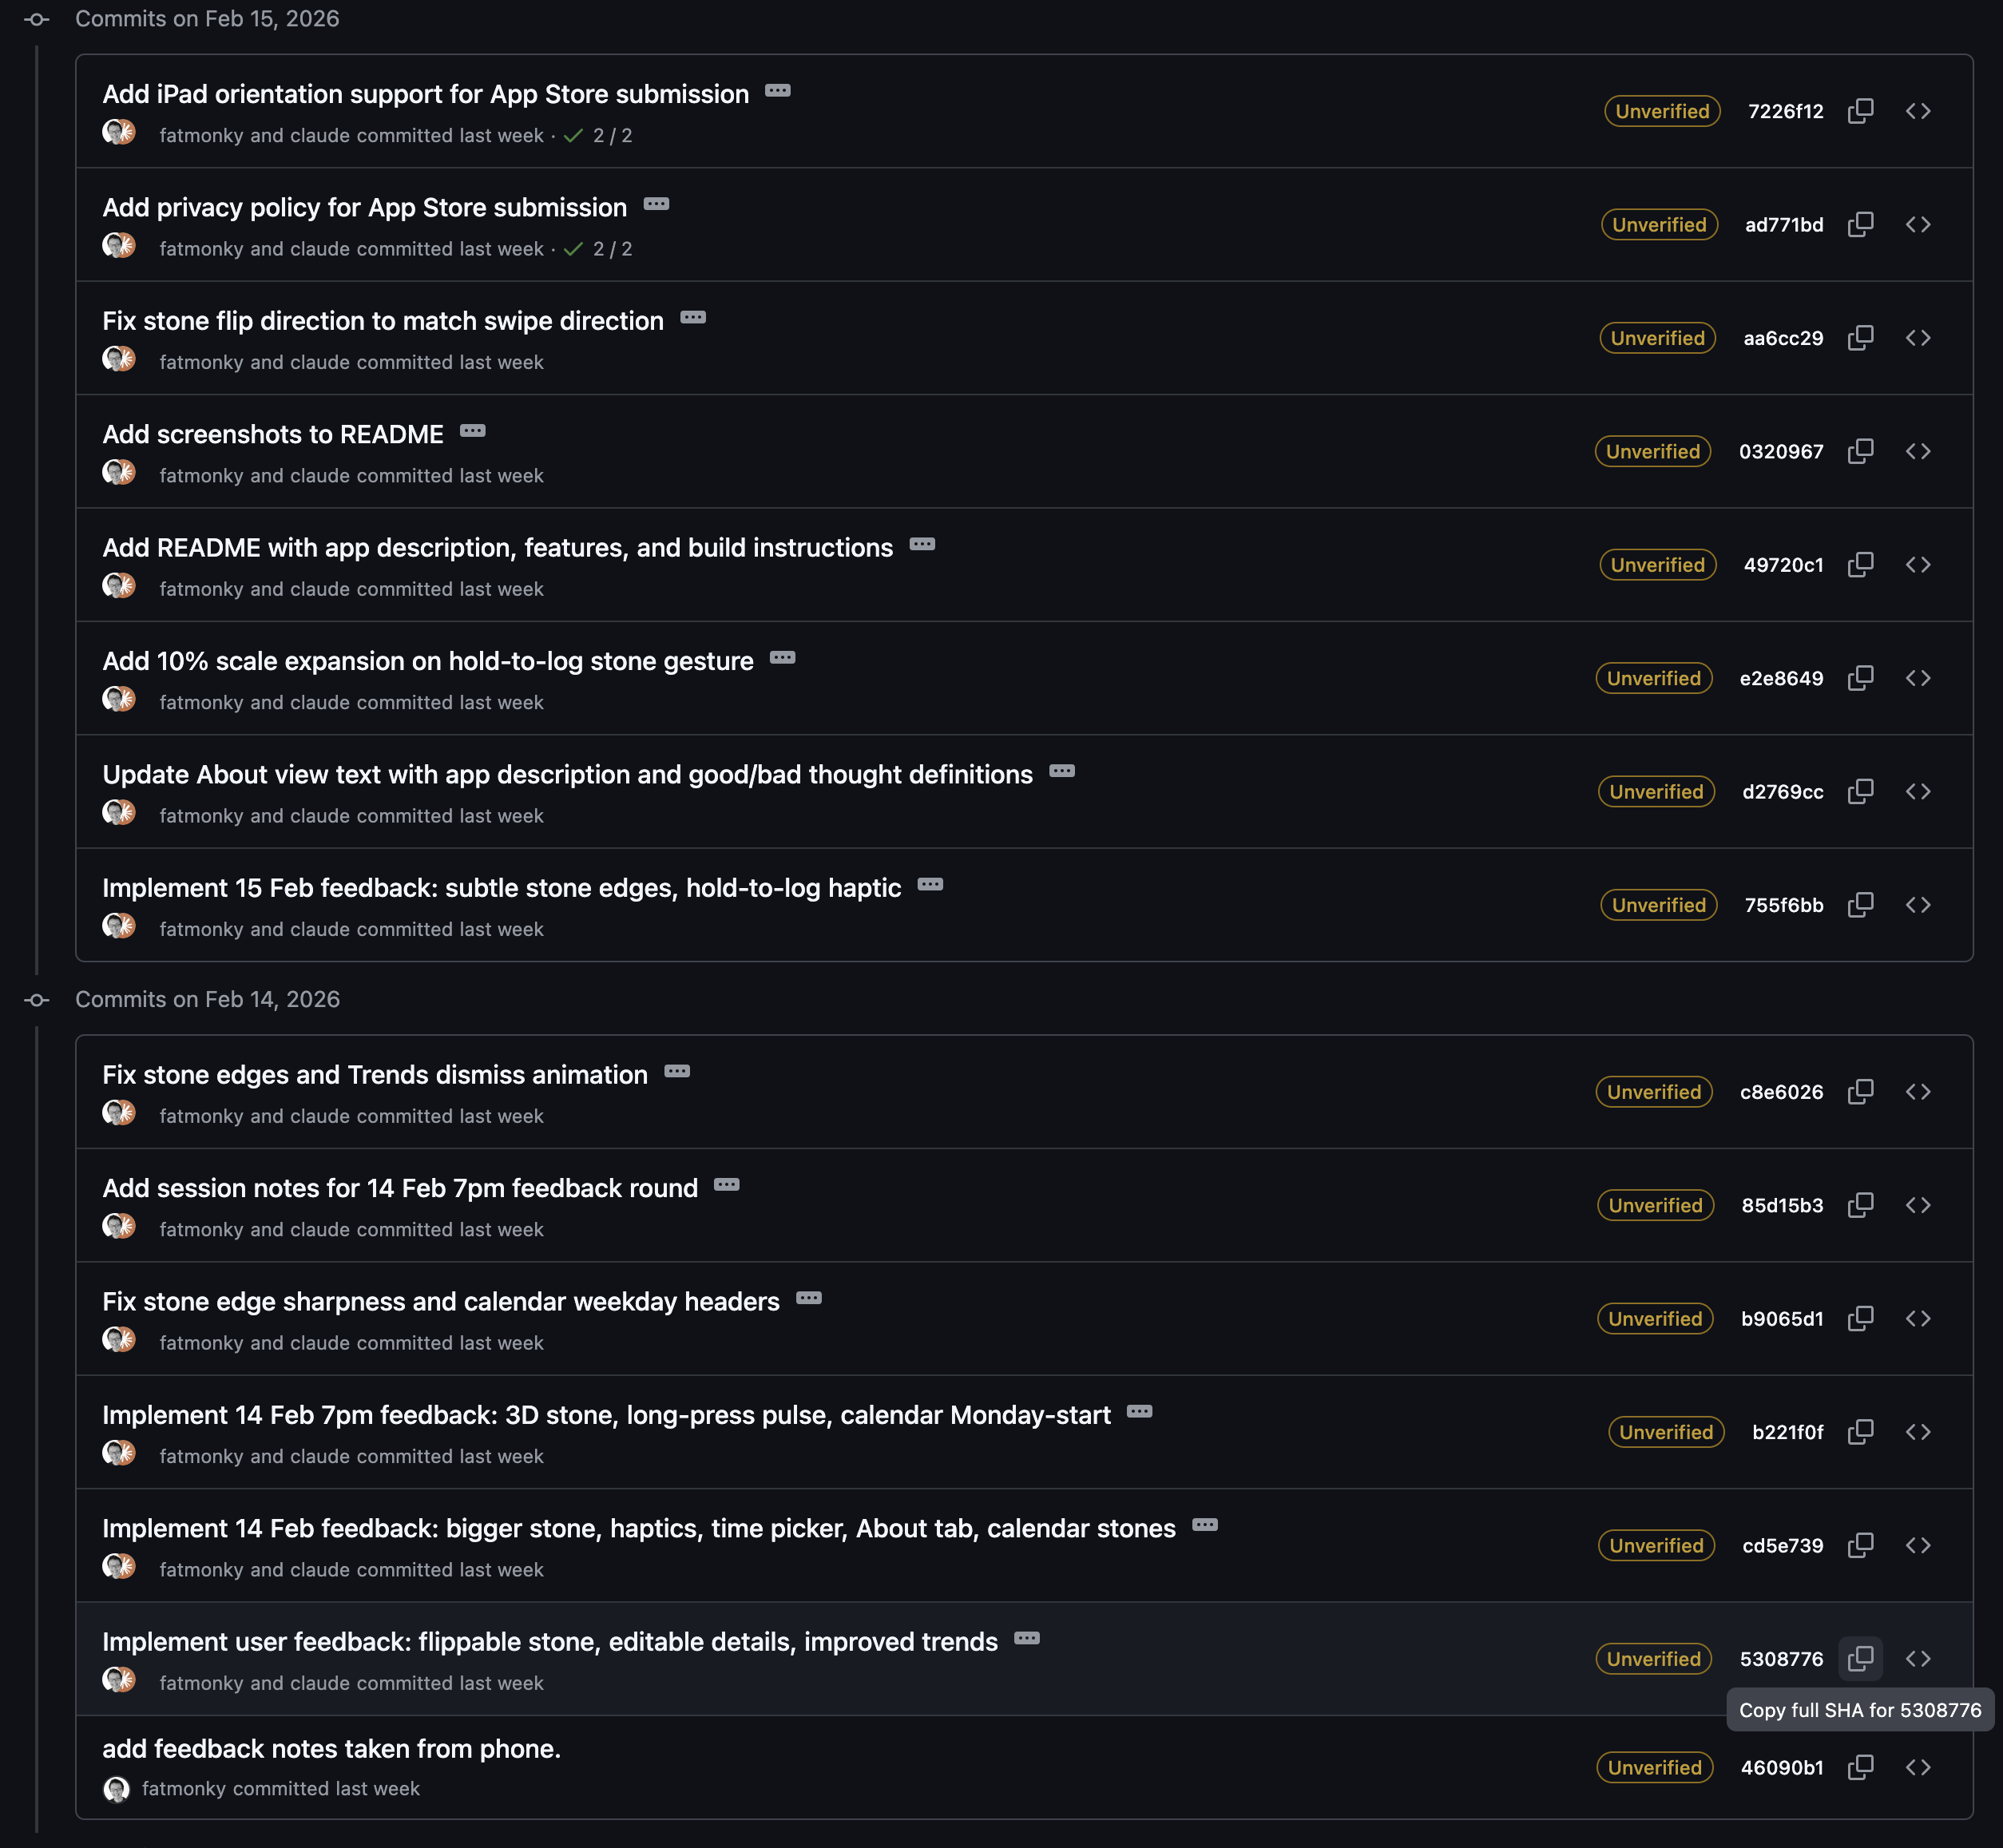2003x1848 pixels.
Task: Copy SHA of commit cd5e739
Action: point(1860,1545)
